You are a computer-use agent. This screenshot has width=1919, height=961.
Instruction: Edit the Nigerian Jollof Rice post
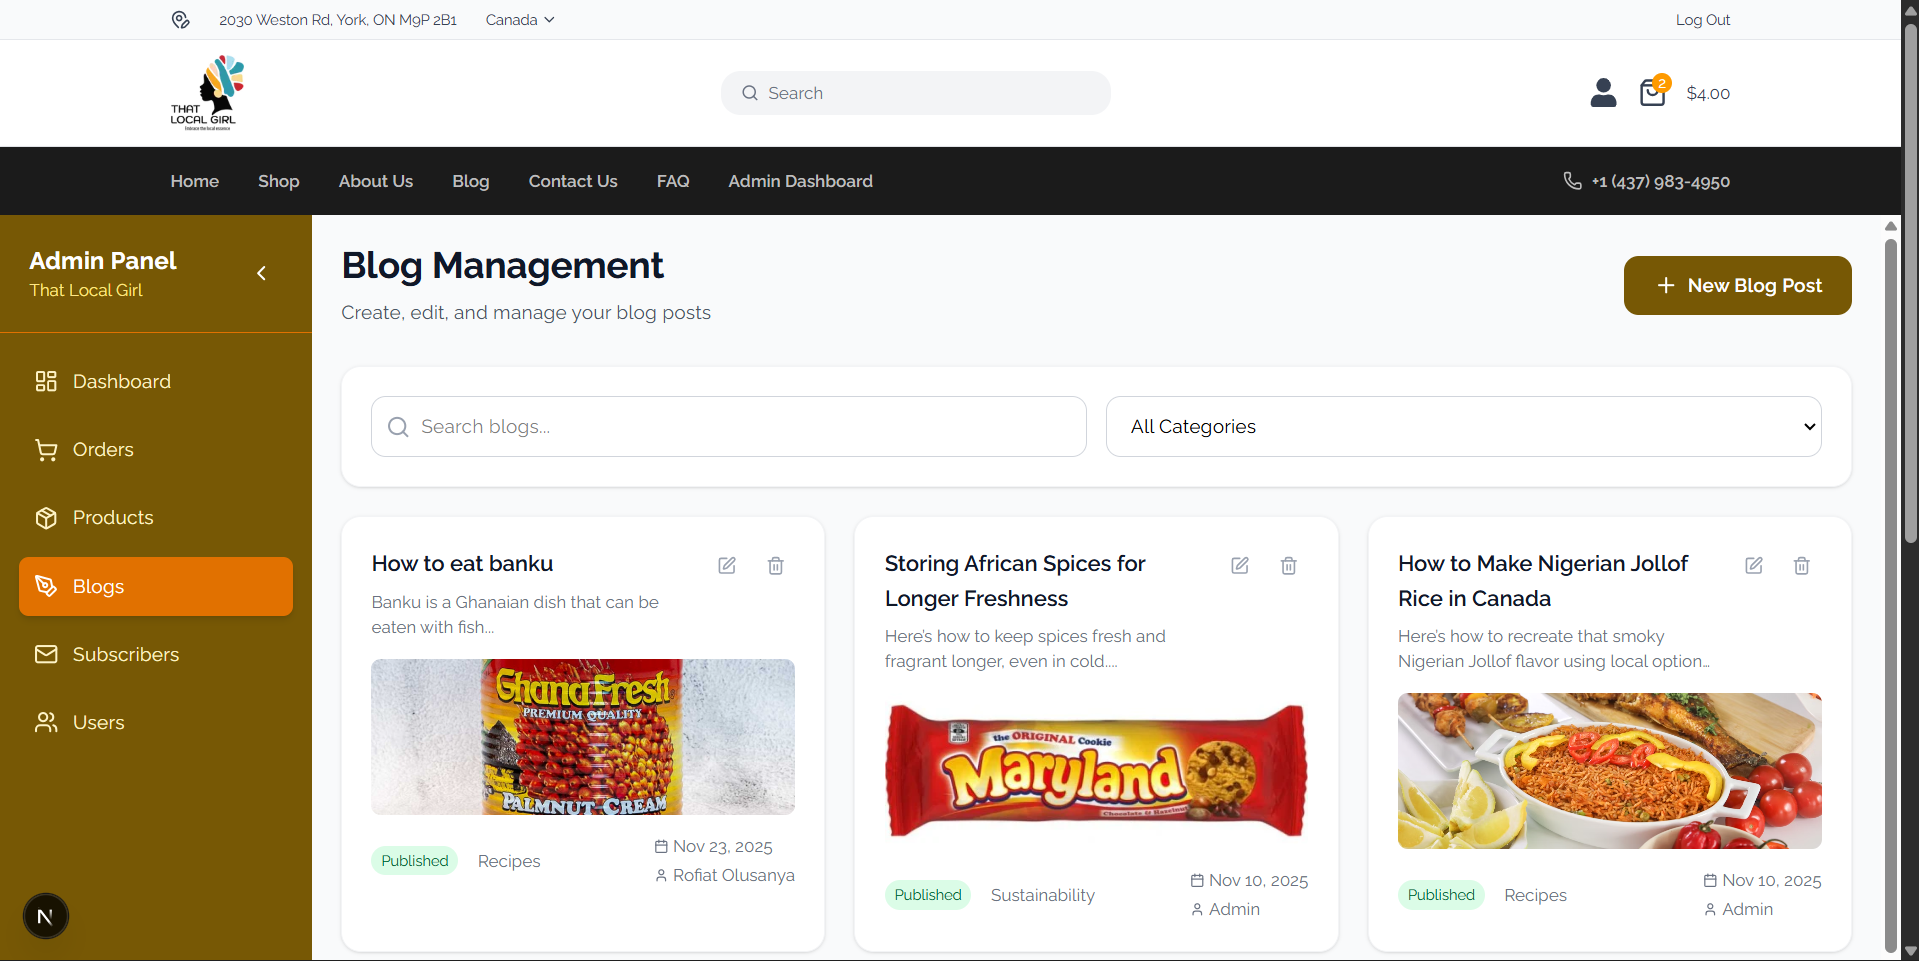pos(1753,566)
